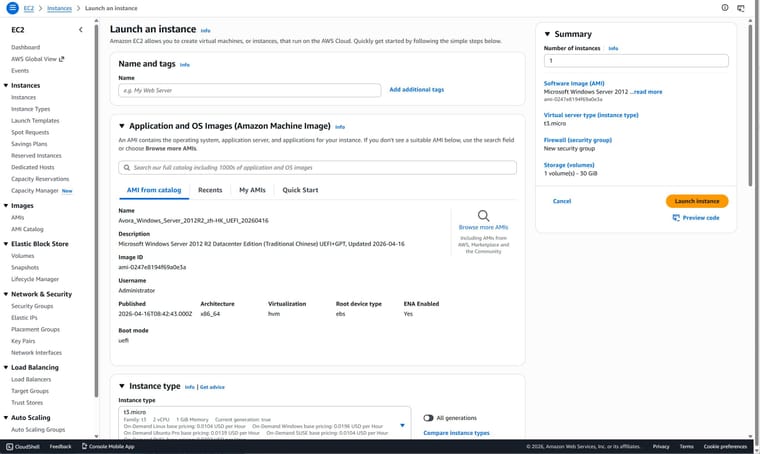The image size is (760, 454).
Task: Click the info circle icon in top bar
Action: (x=725, y=8)
